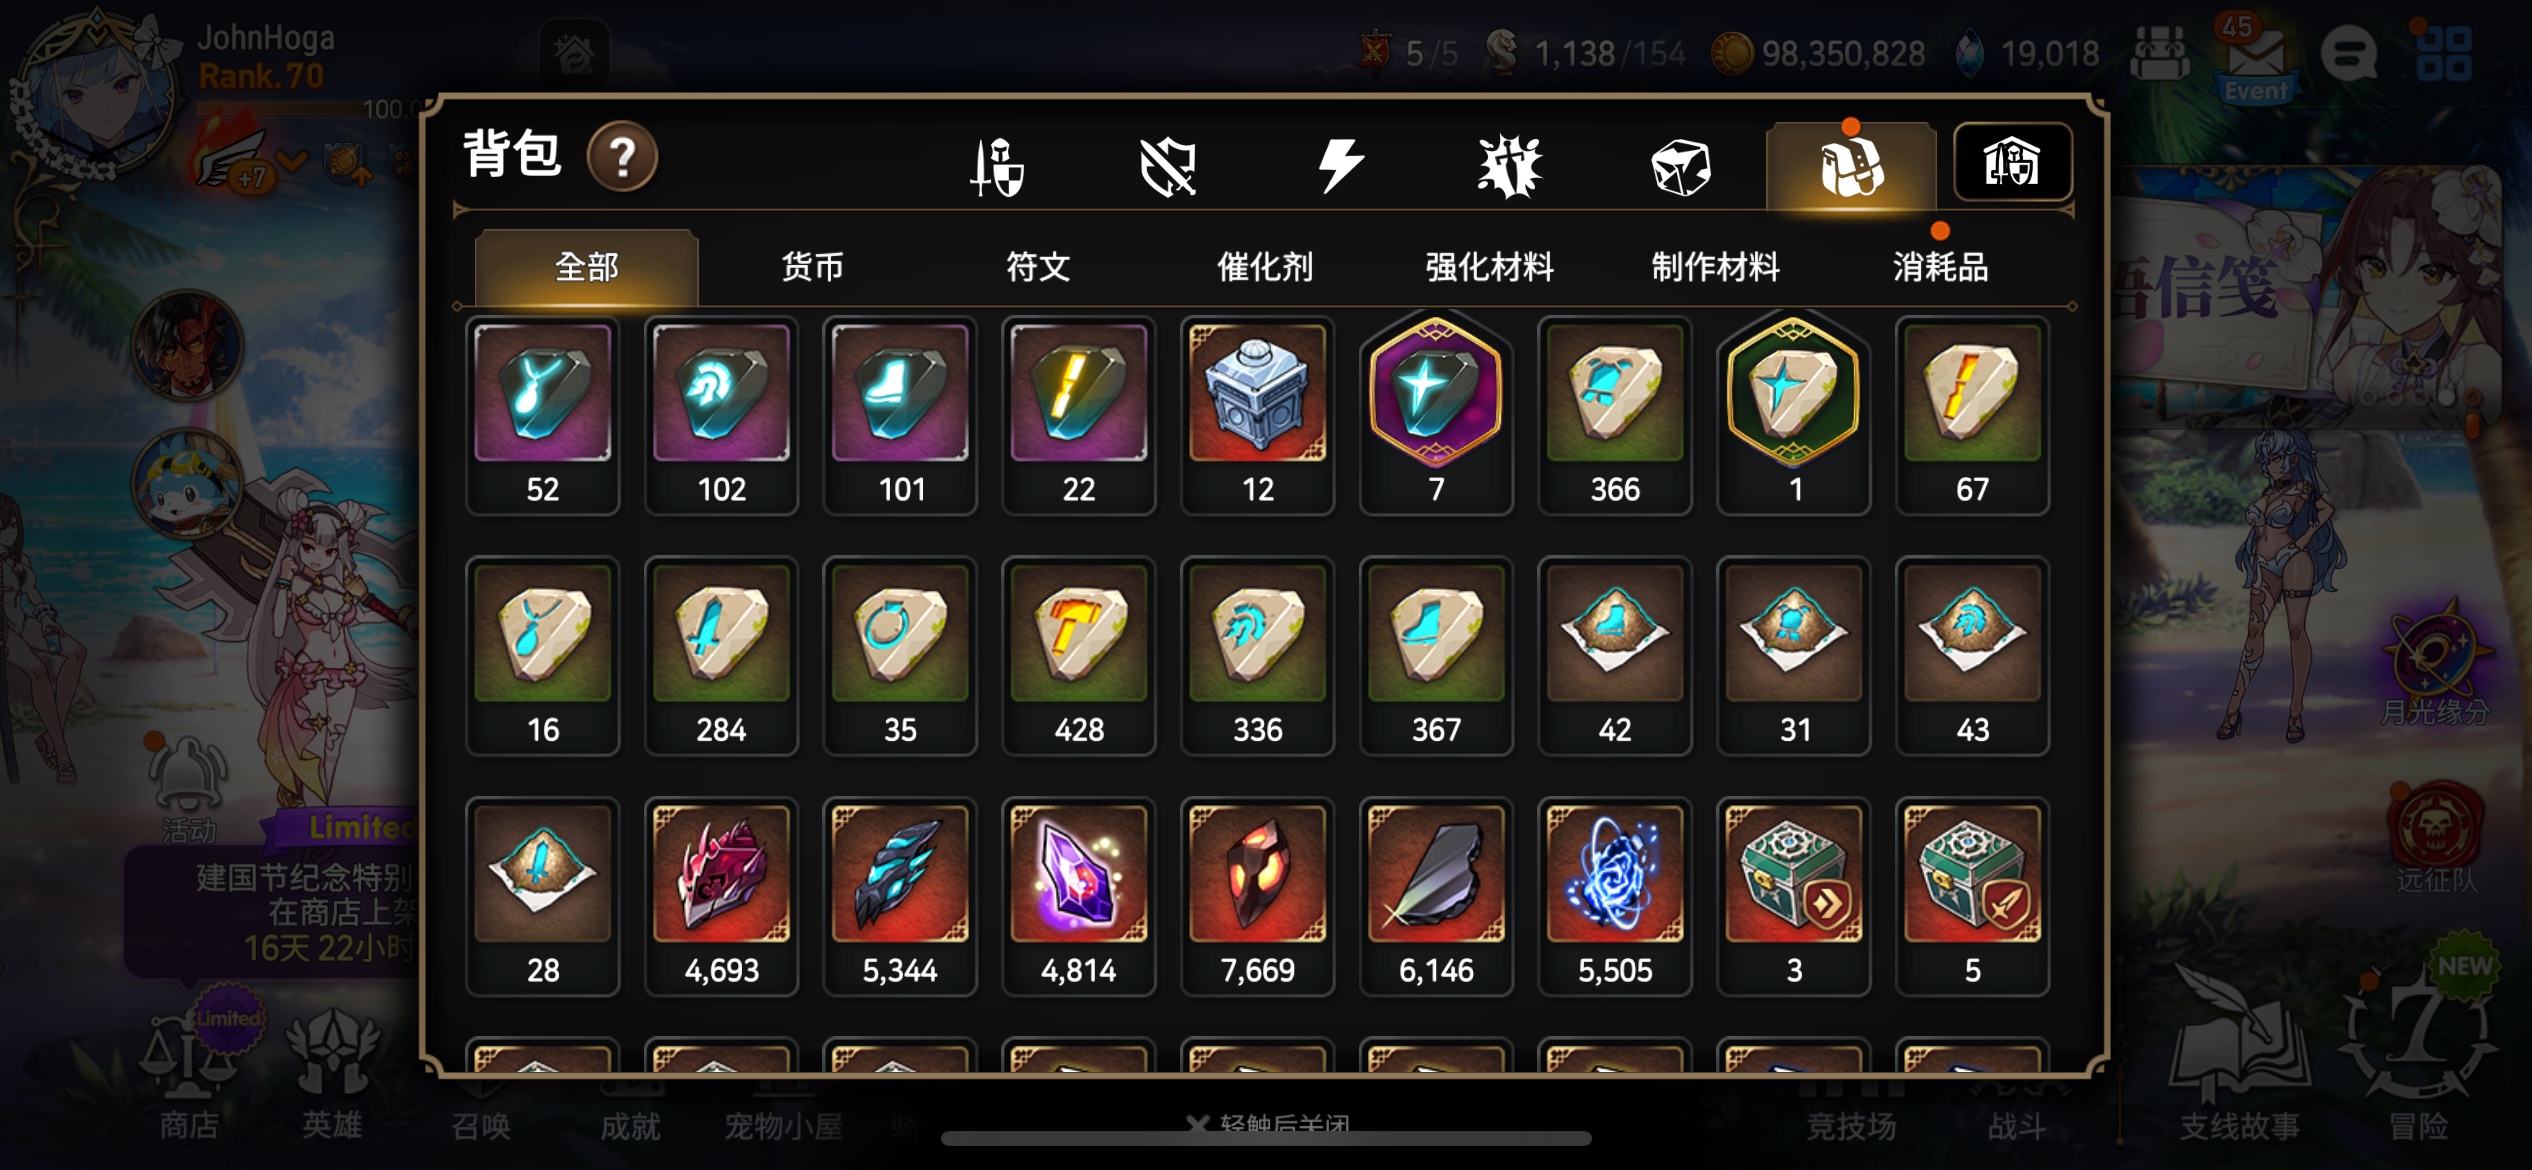Image resolution: width=2532 pixels, height=1170 pixels.
Task: Select the purple crystal item with 4,814
Action: 1078,897
